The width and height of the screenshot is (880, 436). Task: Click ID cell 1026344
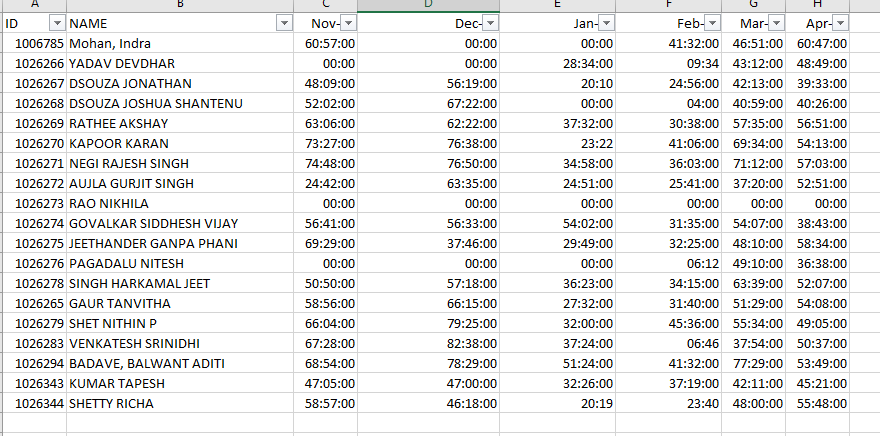click(34, 403)
